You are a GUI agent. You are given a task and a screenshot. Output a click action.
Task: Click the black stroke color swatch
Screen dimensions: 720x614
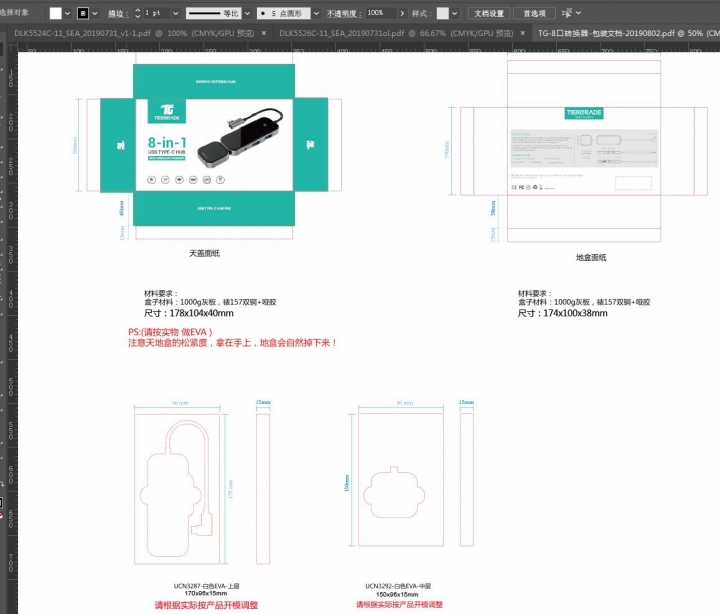[x=83, y=13]
